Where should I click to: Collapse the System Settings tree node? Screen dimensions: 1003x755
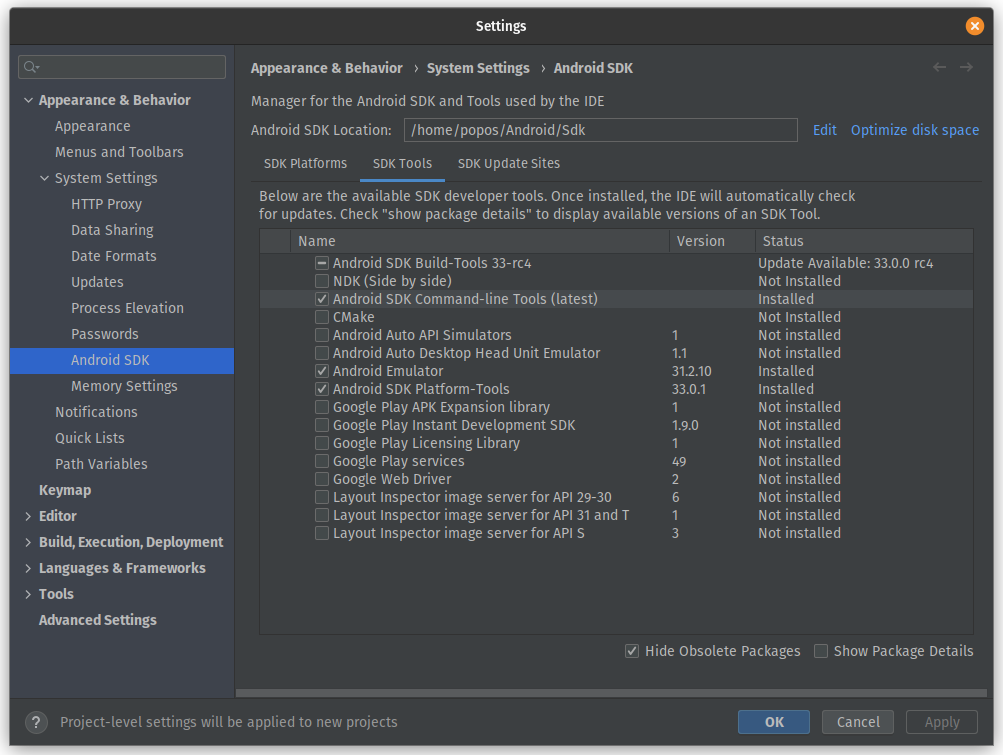pyautogui.click(x=44, y=178)
